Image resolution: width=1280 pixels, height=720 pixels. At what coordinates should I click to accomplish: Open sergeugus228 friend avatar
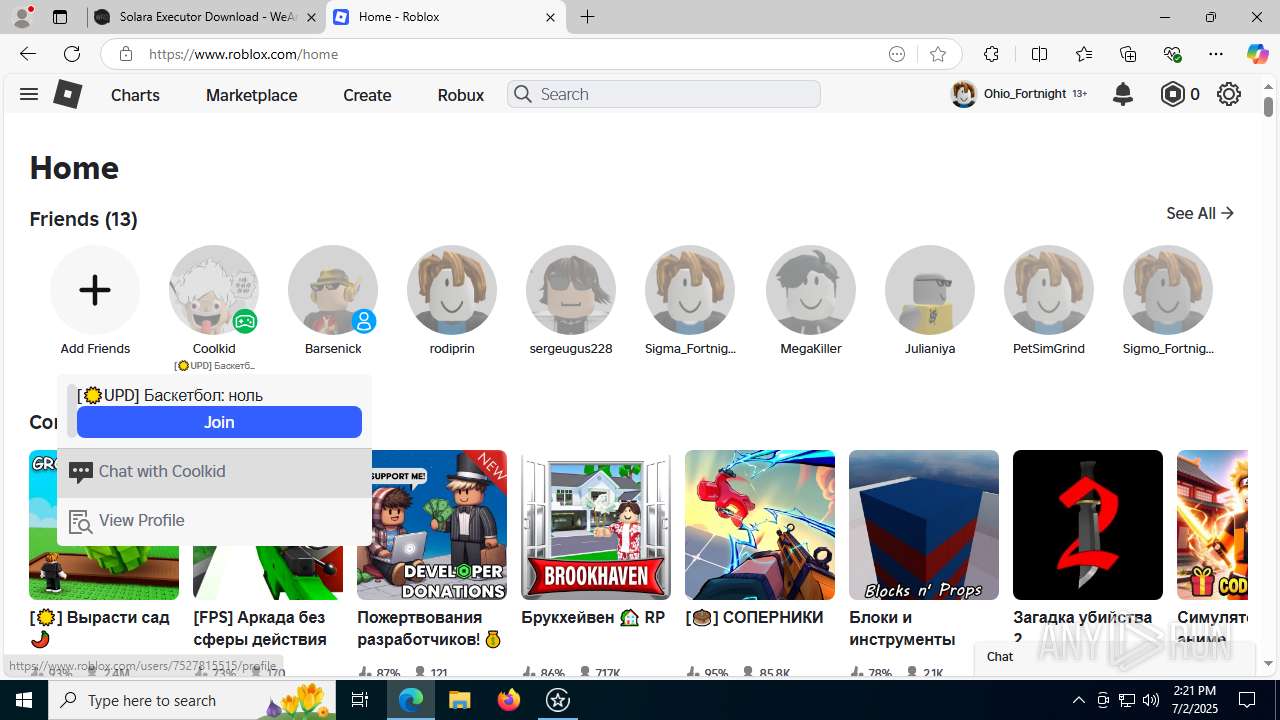[x=571, y=290]
